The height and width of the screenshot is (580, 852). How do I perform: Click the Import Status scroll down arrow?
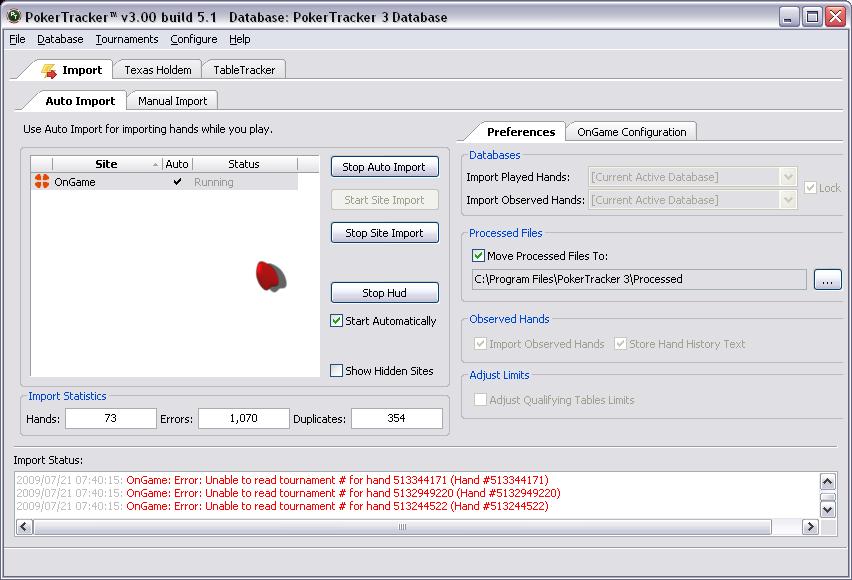(828, 509)
